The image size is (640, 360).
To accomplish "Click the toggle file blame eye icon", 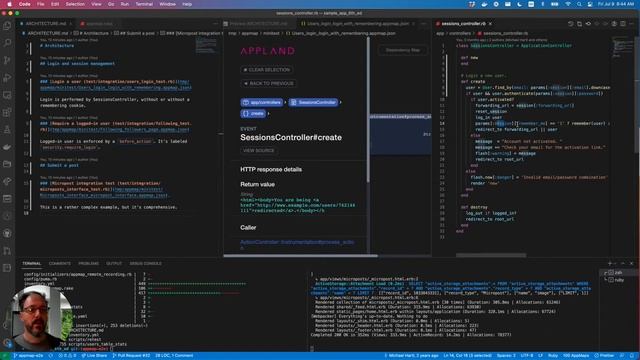I will pyautogui.click(x=588, y=24).
